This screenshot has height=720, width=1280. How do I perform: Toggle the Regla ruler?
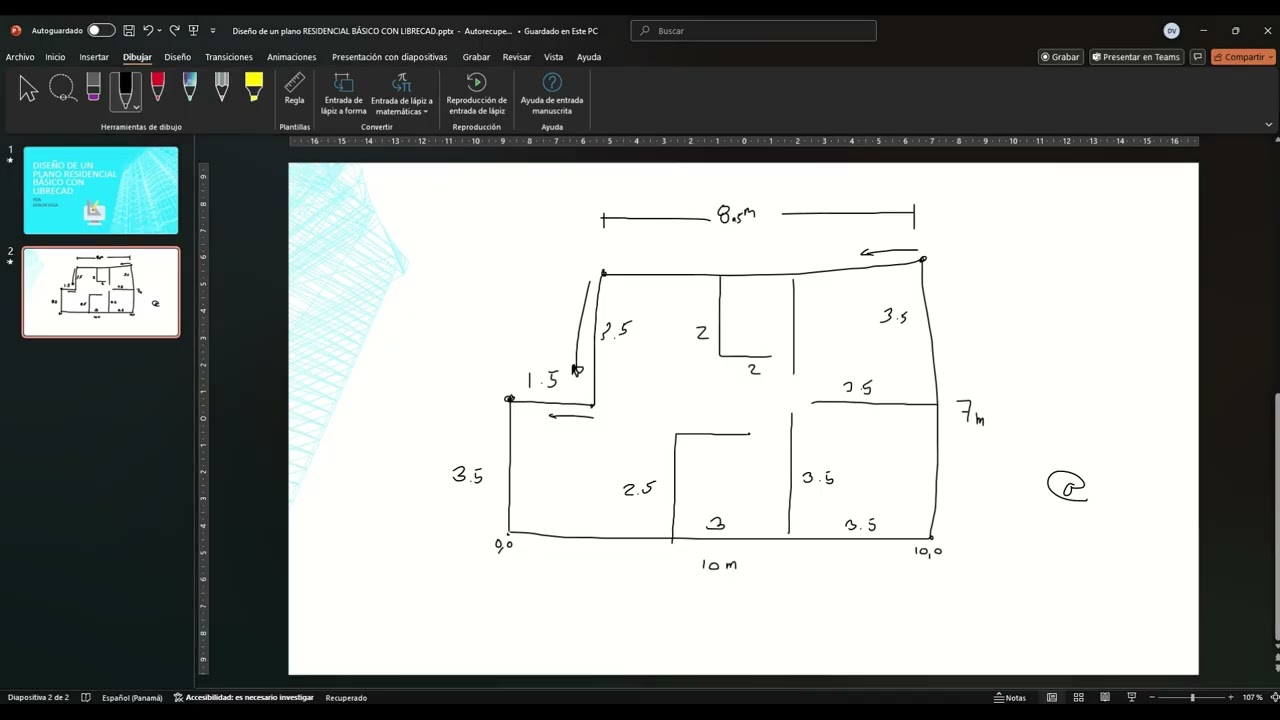tap(294, 89)
